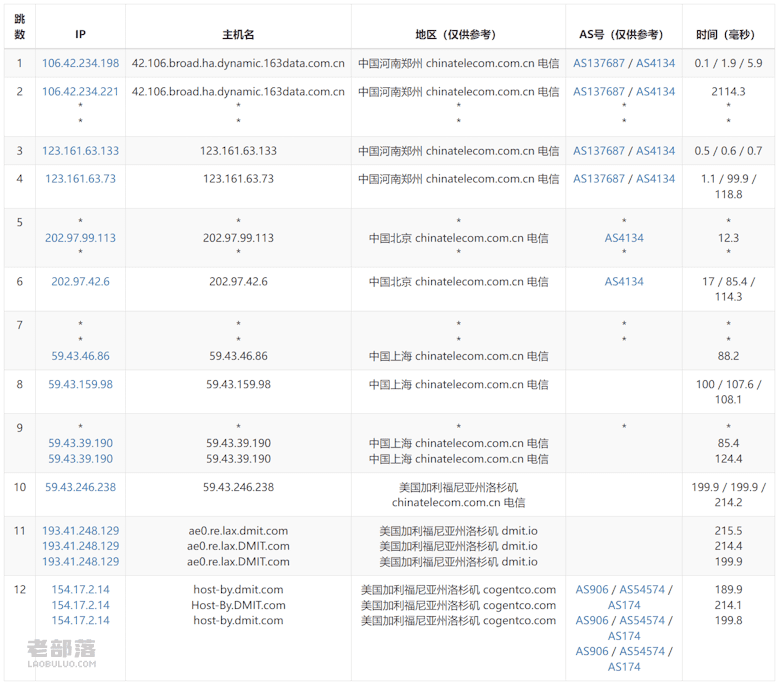
Task: Click blue IP link 123.161.63.133 in hop 3
Action: click(x=80, y=151)
